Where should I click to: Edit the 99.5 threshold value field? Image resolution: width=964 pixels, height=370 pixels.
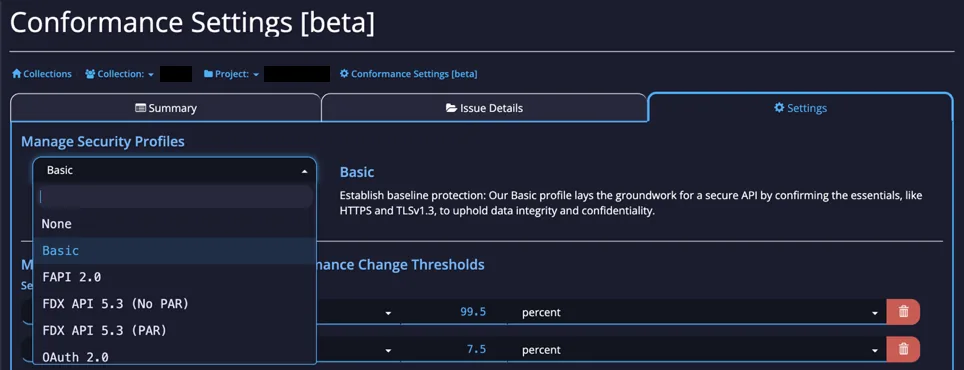tap(454, 312)
